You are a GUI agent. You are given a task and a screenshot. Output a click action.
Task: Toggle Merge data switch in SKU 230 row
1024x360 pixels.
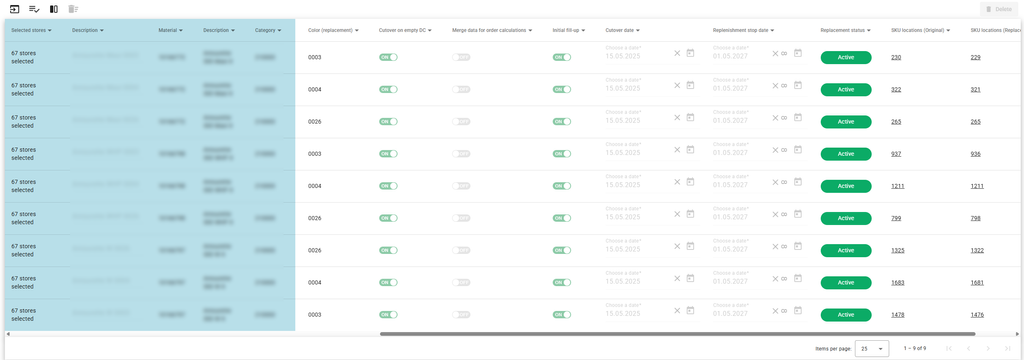[x=461, y=57]
